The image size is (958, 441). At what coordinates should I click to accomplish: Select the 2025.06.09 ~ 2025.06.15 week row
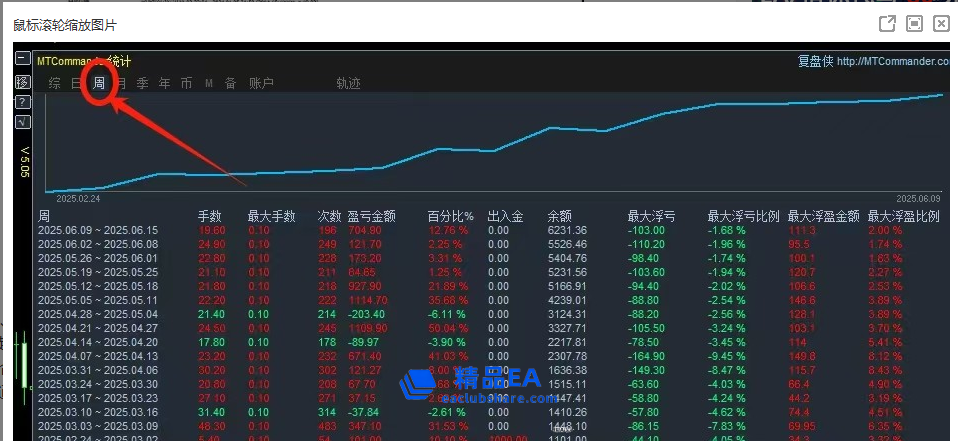[x=98, y=230]
